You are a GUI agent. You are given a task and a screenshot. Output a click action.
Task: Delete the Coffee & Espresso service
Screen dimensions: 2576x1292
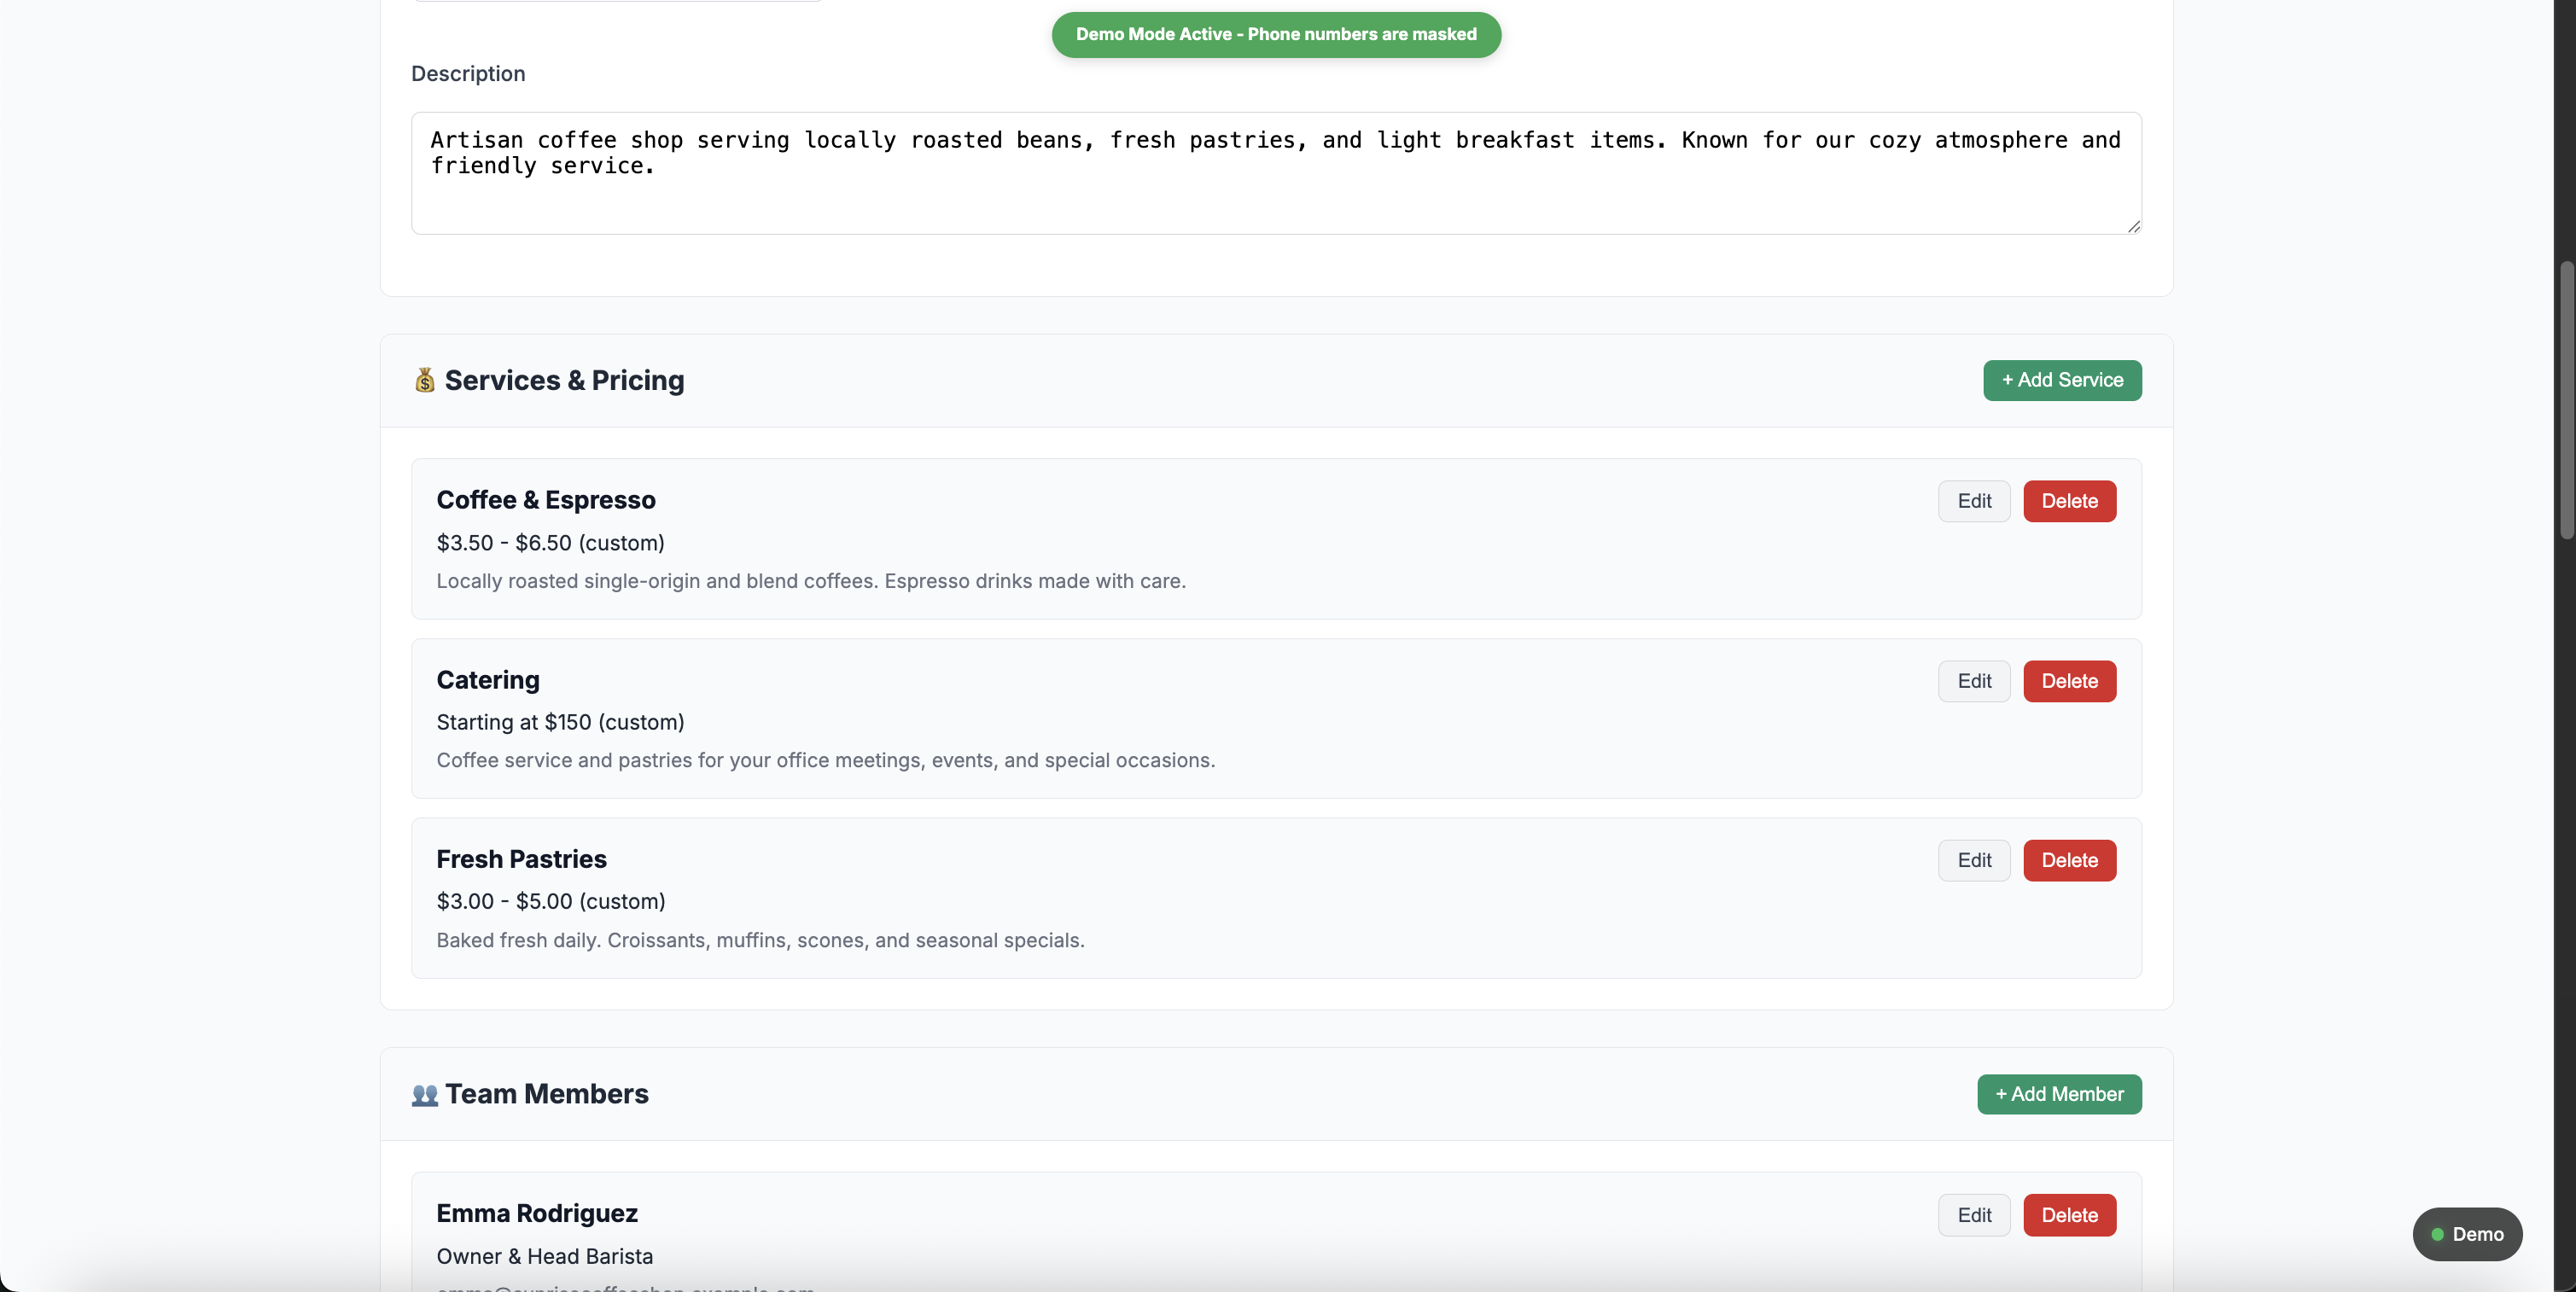coord(2070,501)
